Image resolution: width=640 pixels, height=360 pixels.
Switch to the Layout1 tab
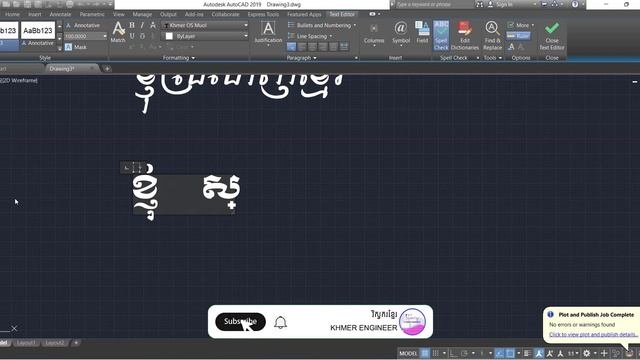26,343
